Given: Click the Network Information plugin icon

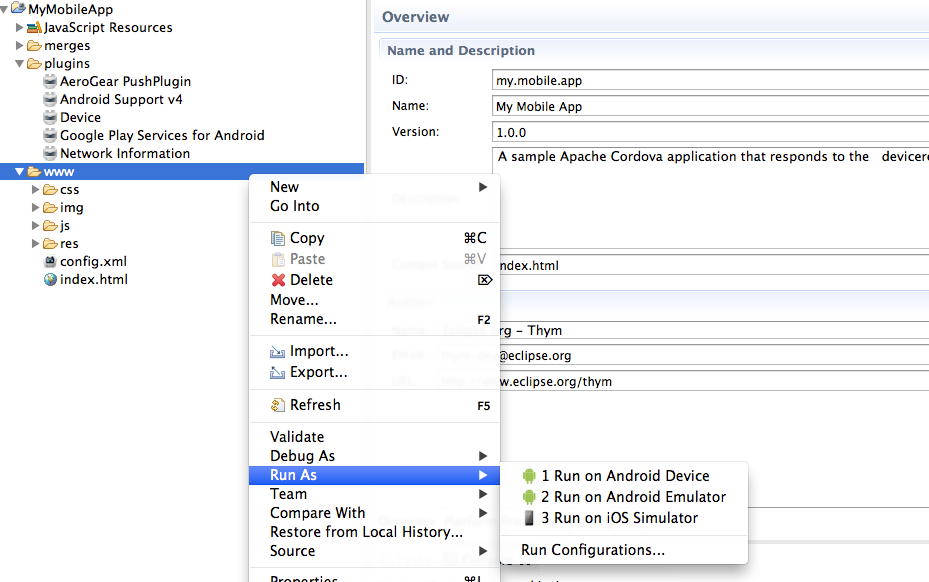Looking at the screenshot, I should [x=50, y=154].
